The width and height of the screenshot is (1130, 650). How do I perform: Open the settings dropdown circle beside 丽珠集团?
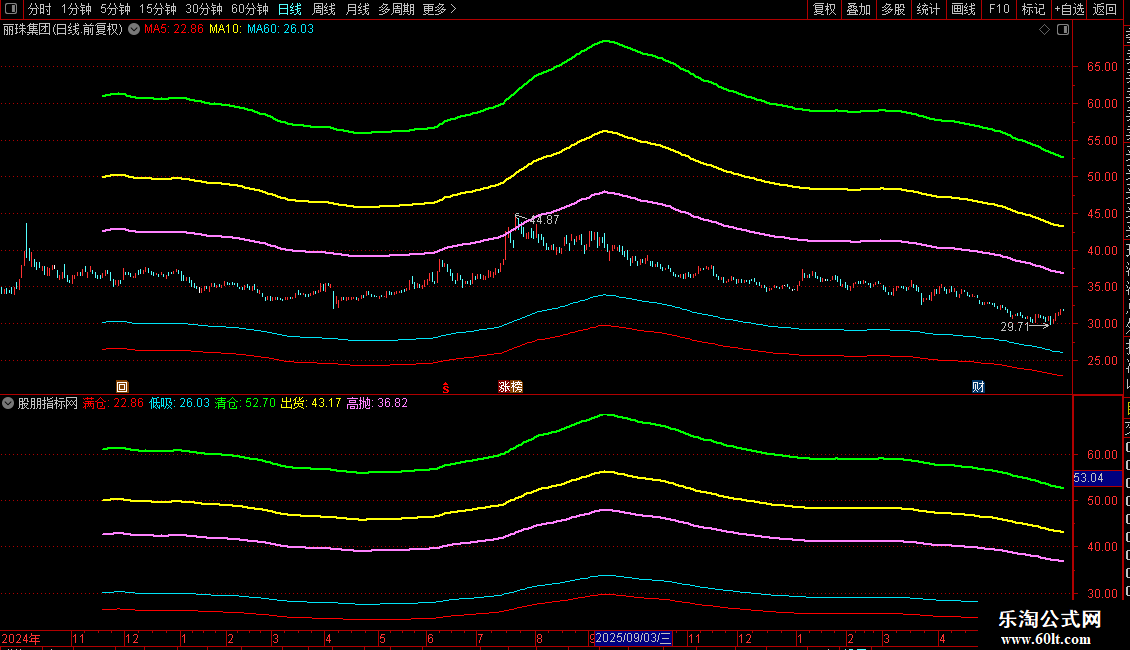134,30
